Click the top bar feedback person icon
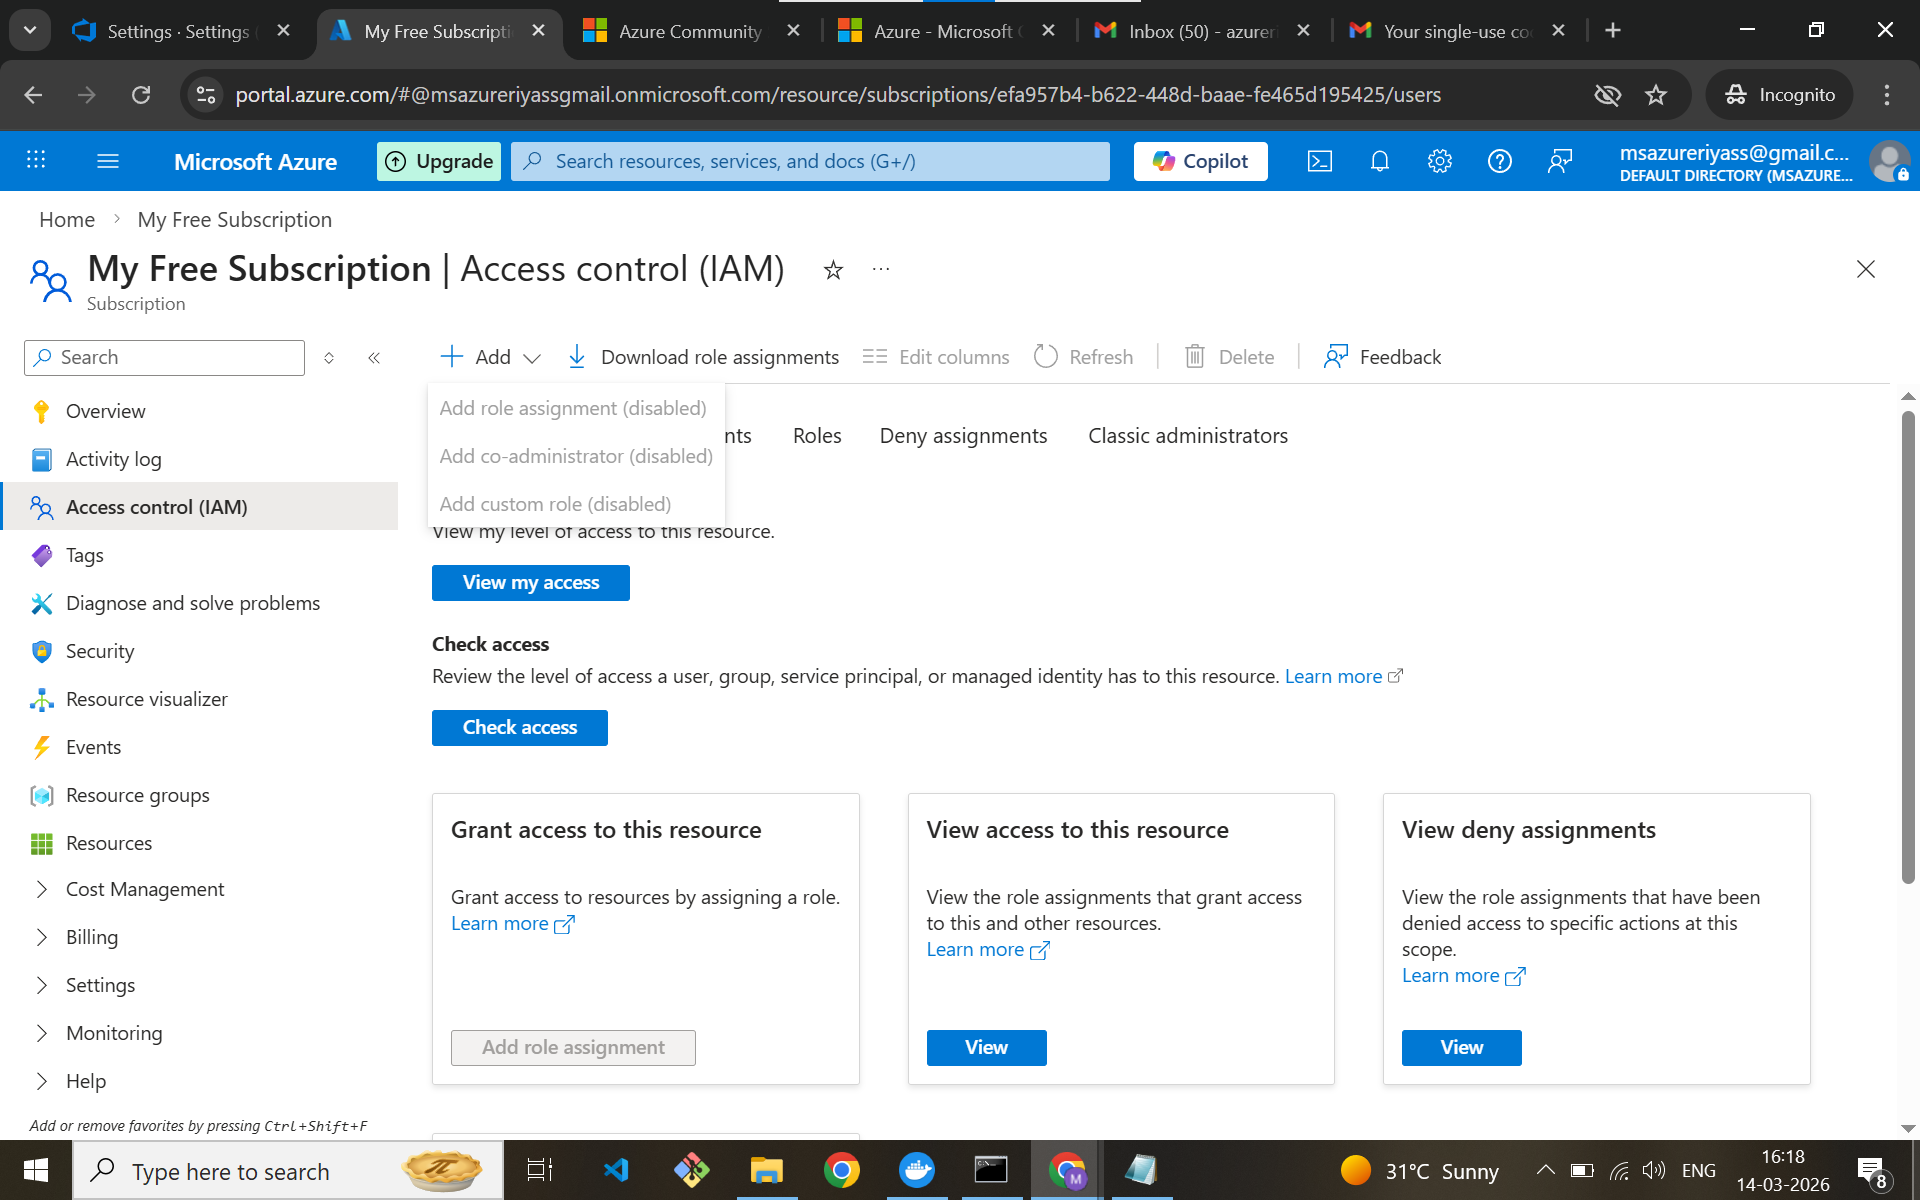The width and height of the screenshot is (1920, 1200). 1560,161
